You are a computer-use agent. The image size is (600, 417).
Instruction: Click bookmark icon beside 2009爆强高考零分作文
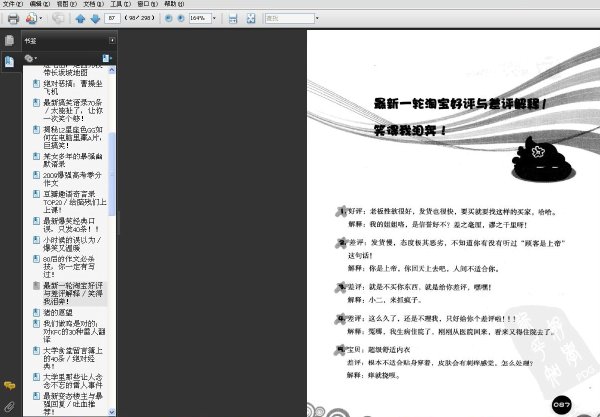pyautogui.click(x=36, y=175)
